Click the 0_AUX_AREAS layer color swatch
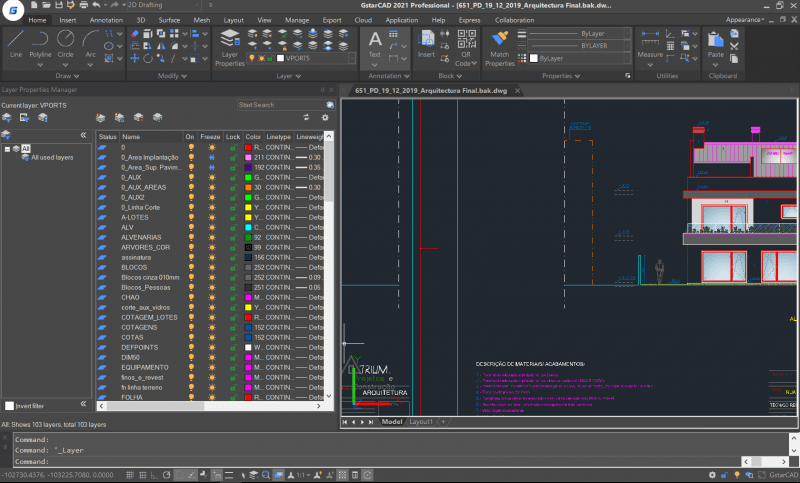800x483 pixels. click(x=249, y=187)
